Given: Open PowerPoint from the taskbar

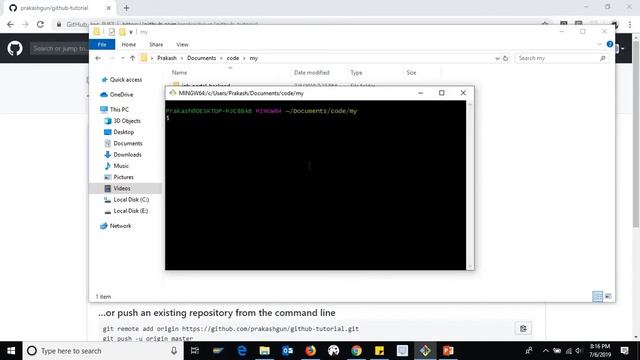Looking at the screenshot, I should click(x=448, y=351).
